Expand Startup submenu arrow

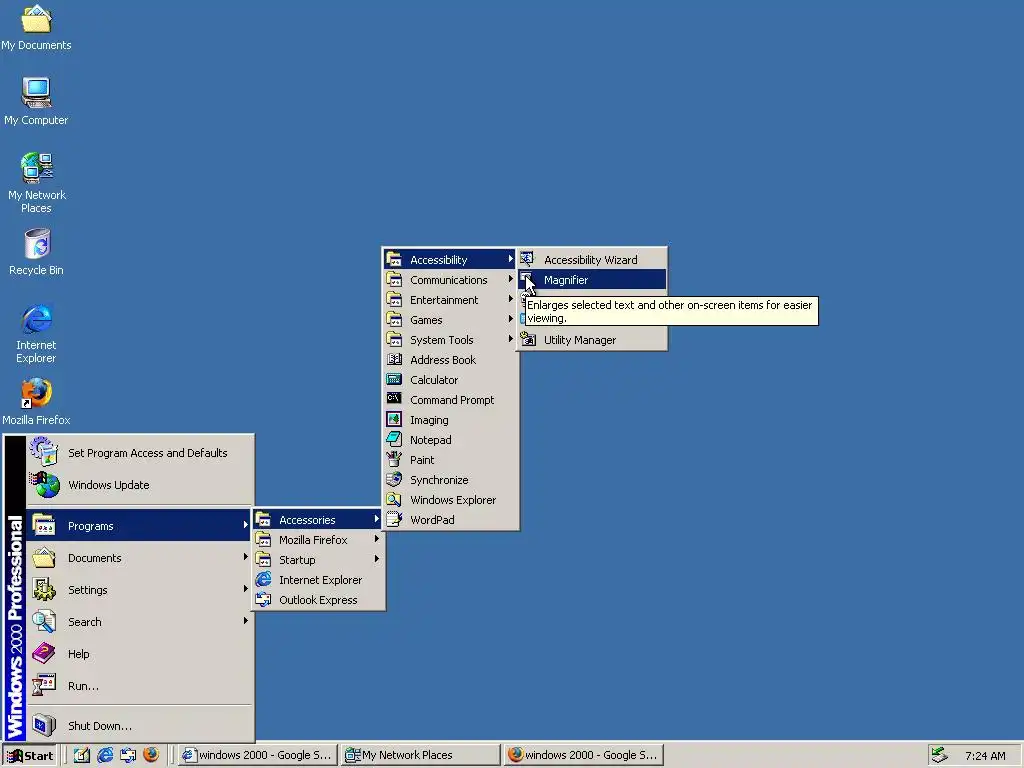tap(377, 560)
